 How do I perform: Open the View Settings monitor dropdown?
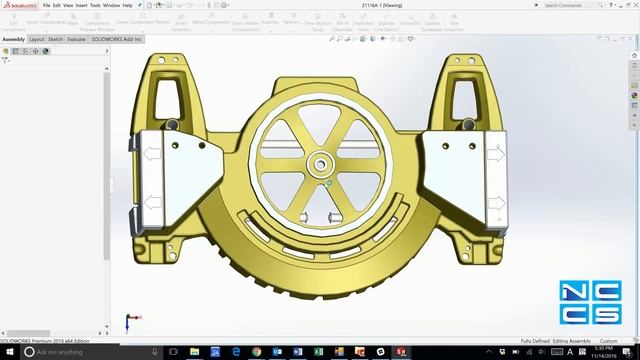(x=411, y=39)
